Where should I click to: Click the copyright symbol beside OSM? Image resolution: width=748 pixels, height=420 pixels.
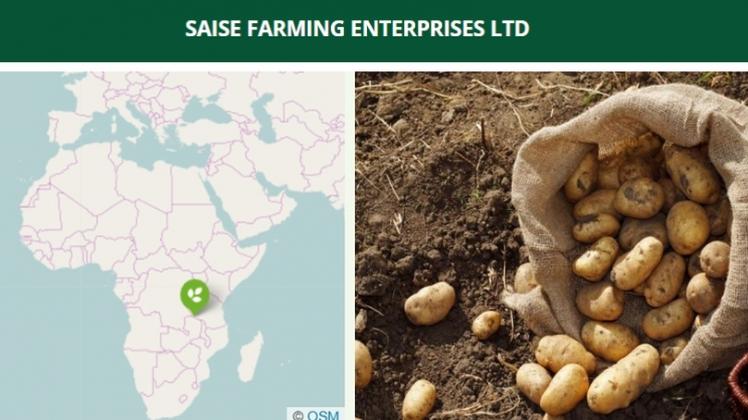(298, 415)
